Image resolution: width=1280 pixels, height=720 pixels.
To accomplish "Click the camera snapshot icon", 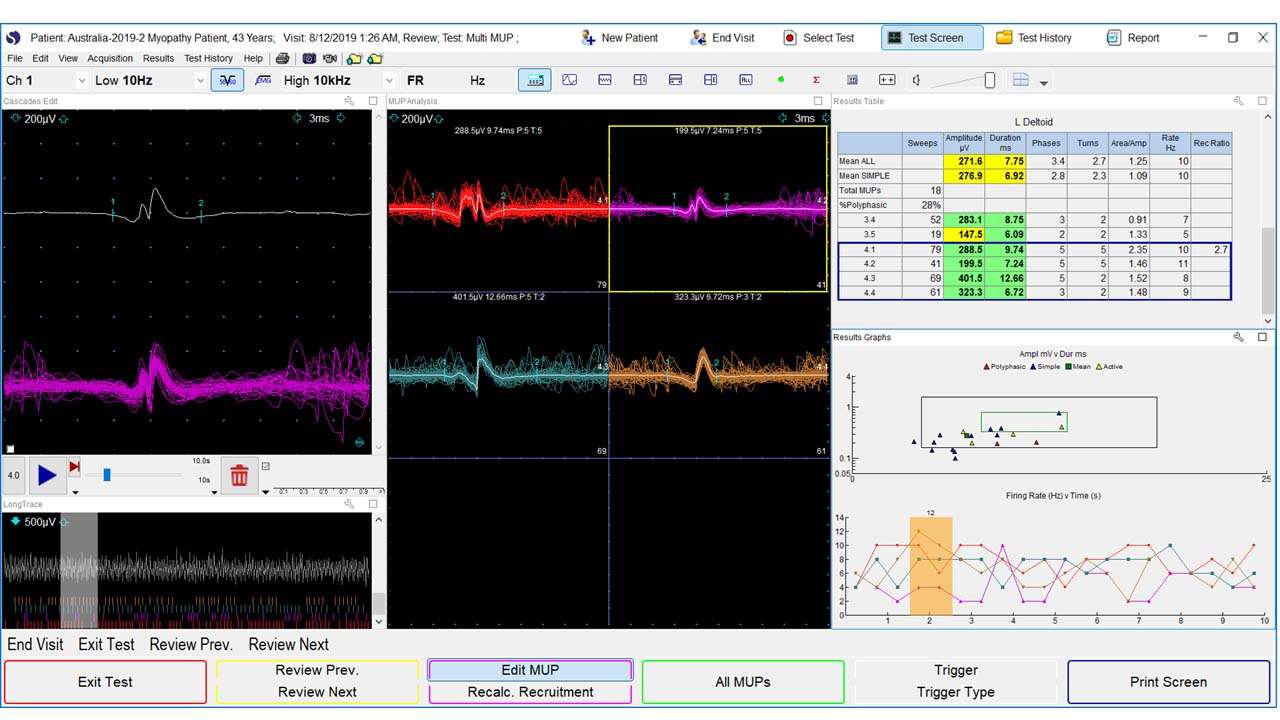I will click(x=309, y=59).
